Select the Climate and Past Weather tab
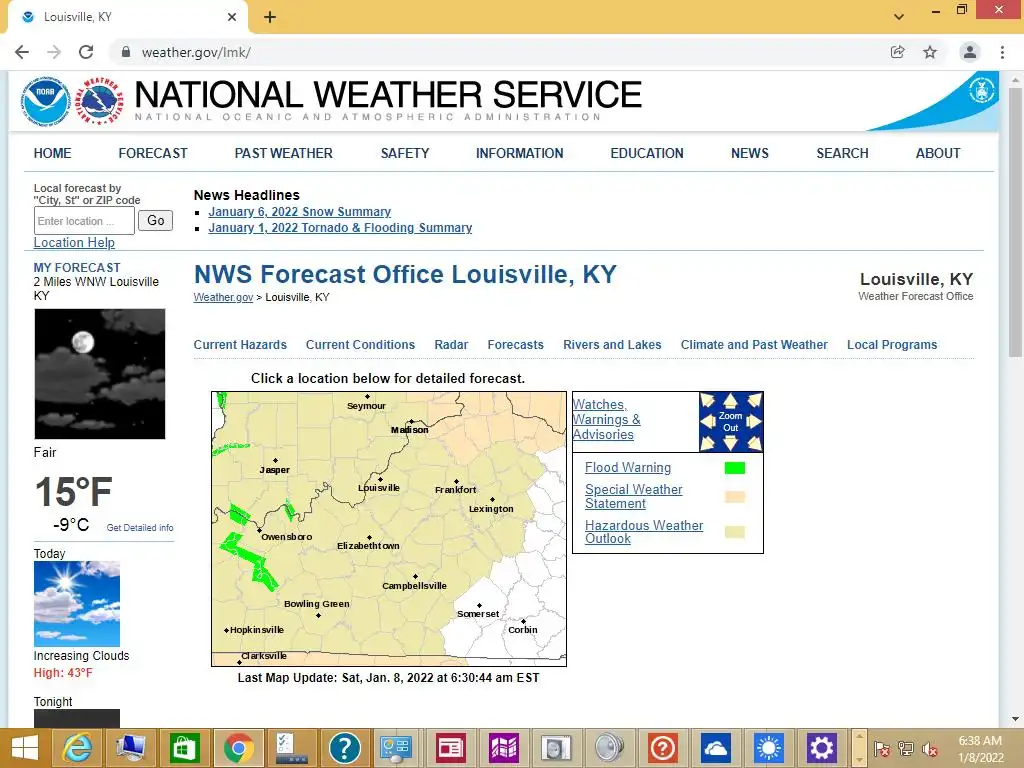Image resolution: width=1024 pixels, height=768 pixels. pyautogui.click(x=754, y=345)
